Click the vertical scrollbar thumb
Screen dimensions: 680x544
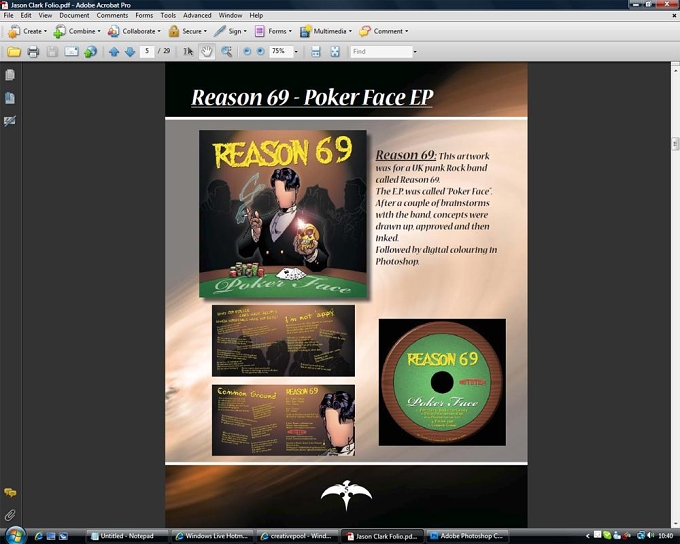tap(675, 143)
